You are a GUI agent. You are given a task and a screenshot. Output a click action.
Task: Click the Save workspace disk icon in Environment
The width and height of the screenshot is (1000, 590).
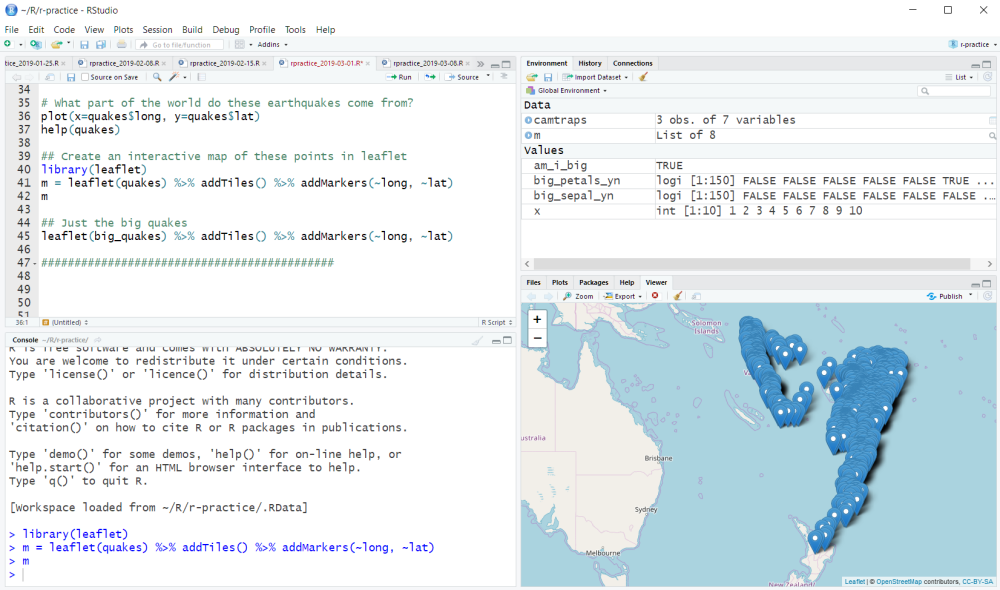coord(548,77)
